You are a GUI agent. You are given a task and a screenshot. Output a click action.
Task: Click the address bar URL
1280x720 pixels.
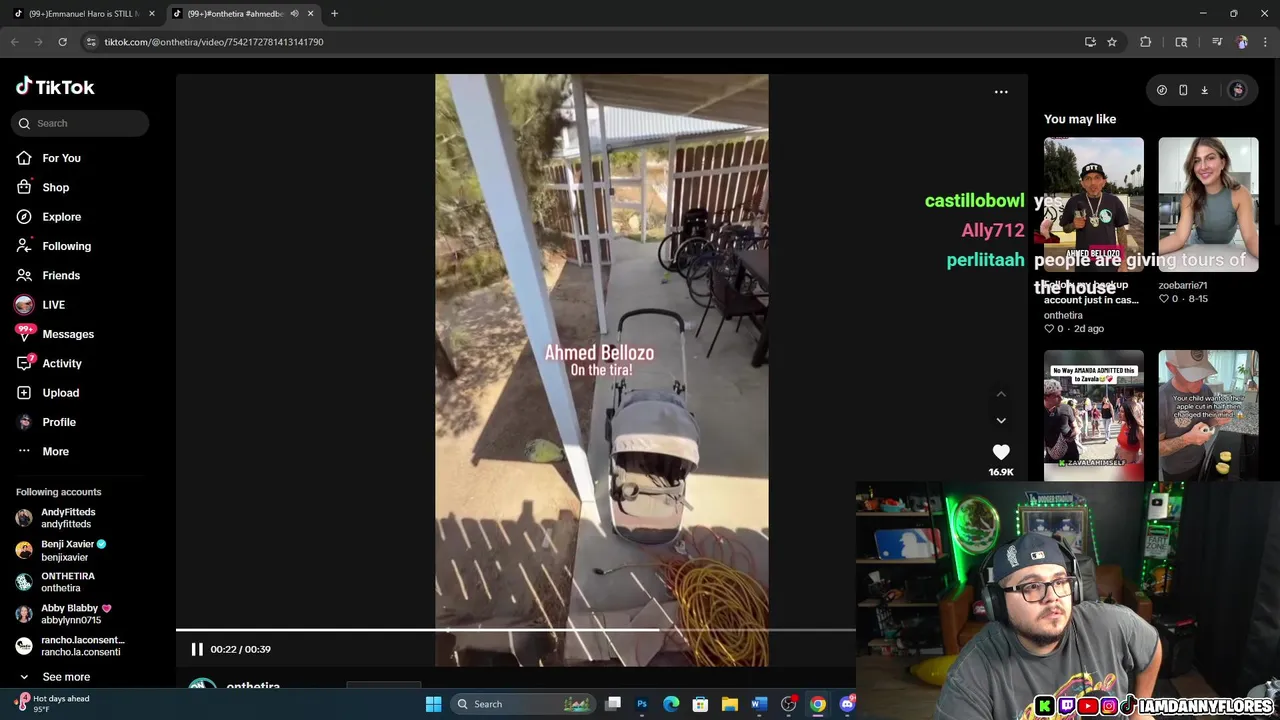click(x=214, y=42)
